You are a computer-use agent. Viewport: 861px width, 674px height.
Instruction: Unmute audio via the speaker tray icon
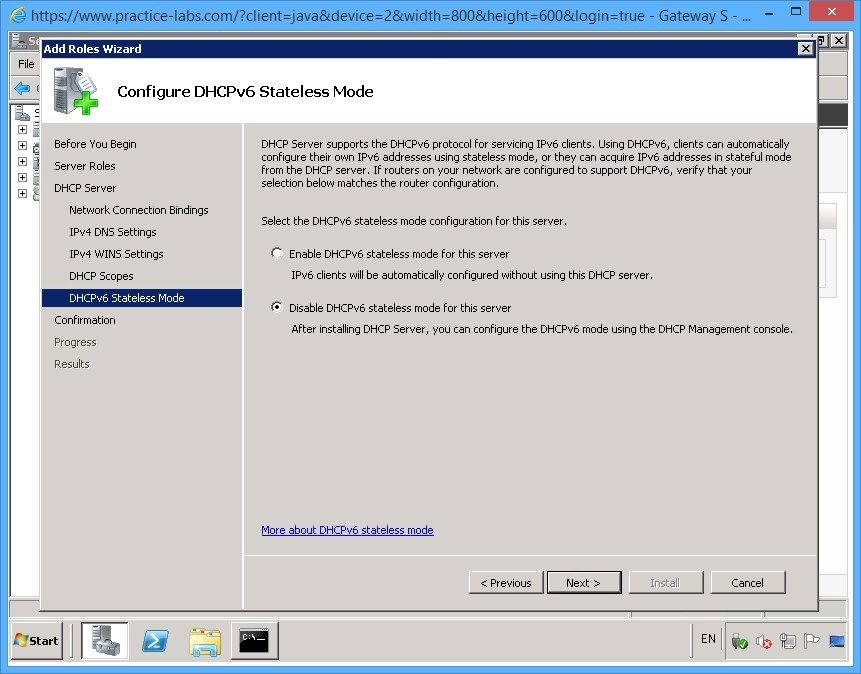point(763,640)
